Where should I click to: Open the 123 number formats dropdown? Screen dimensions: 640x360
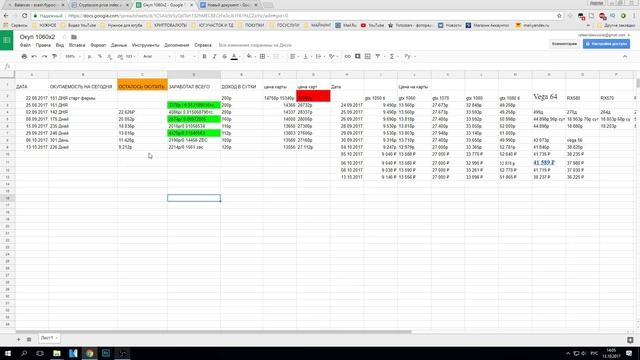pyautogui.click(x=130, y=56)
